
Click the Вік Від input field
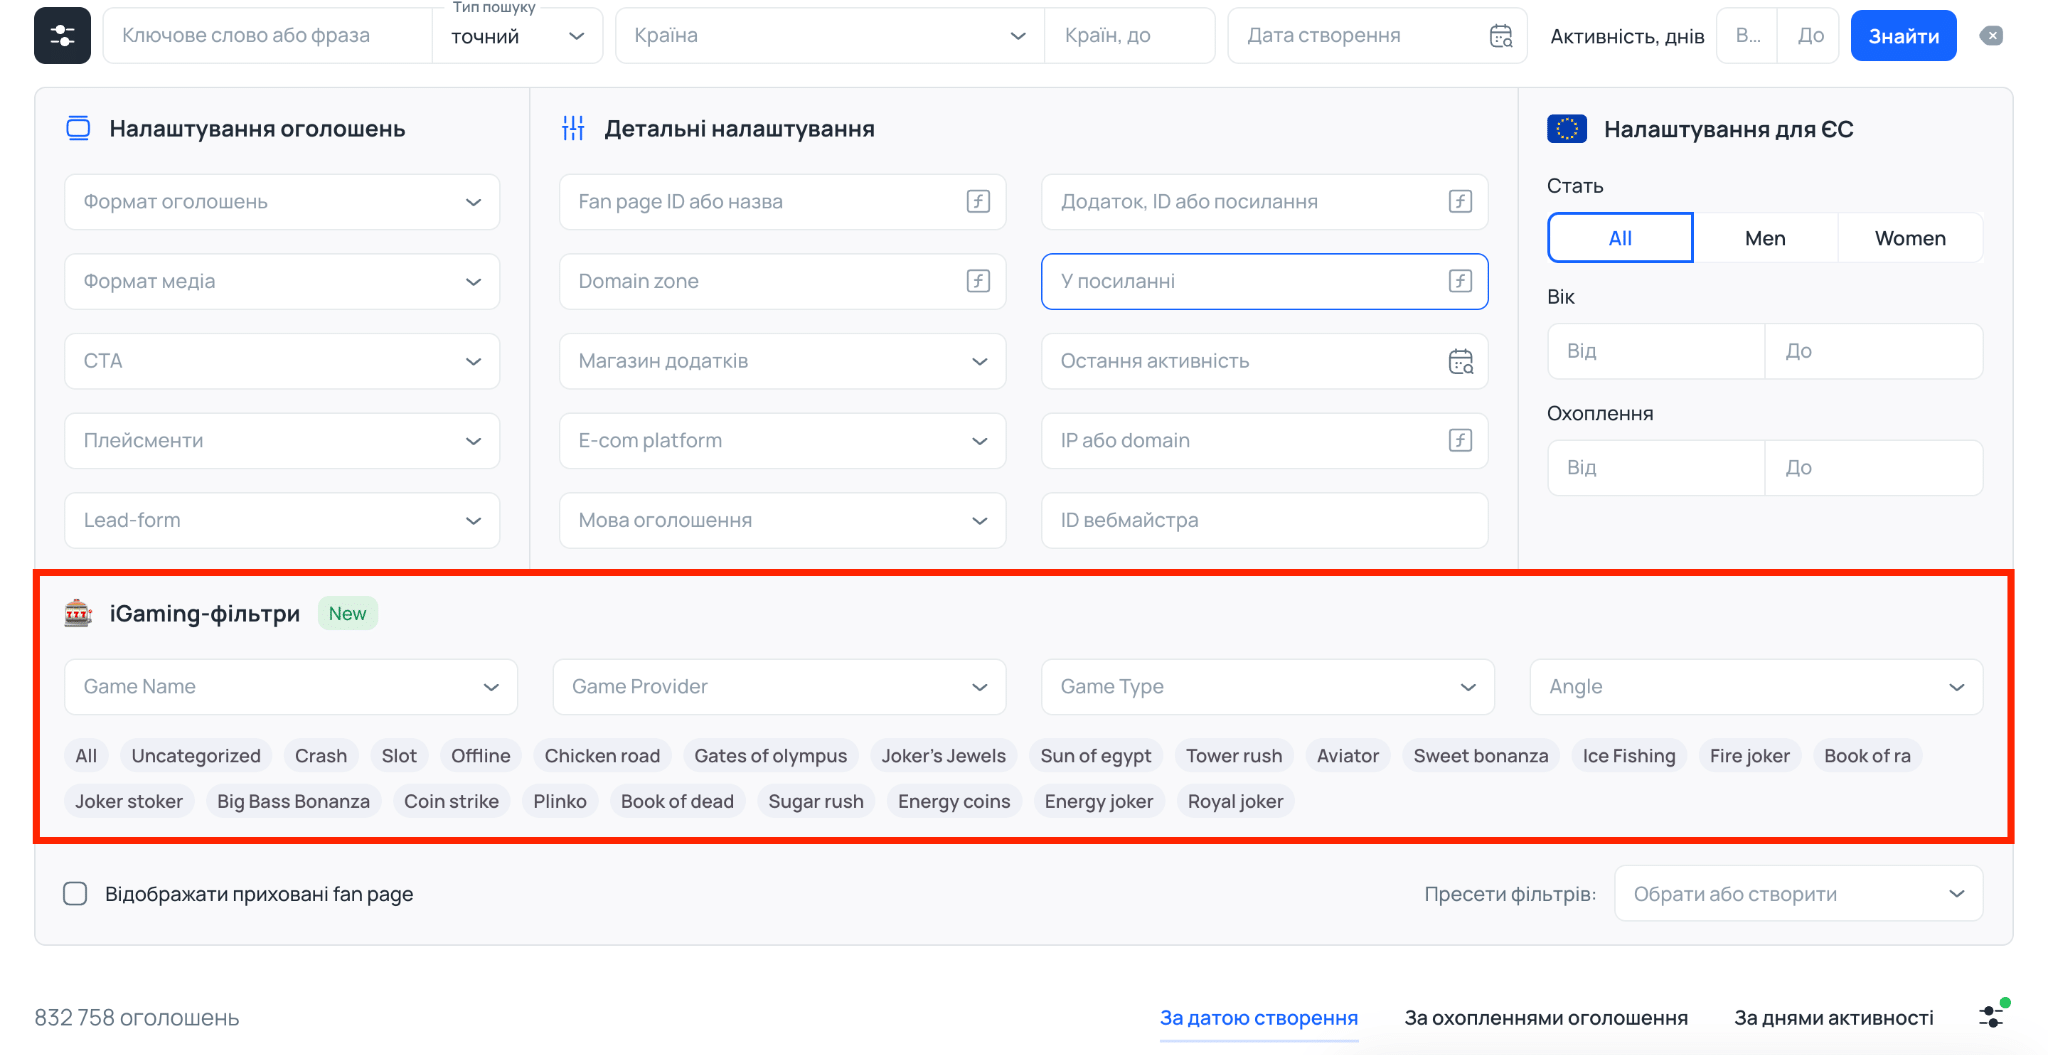click(1656, 351)
